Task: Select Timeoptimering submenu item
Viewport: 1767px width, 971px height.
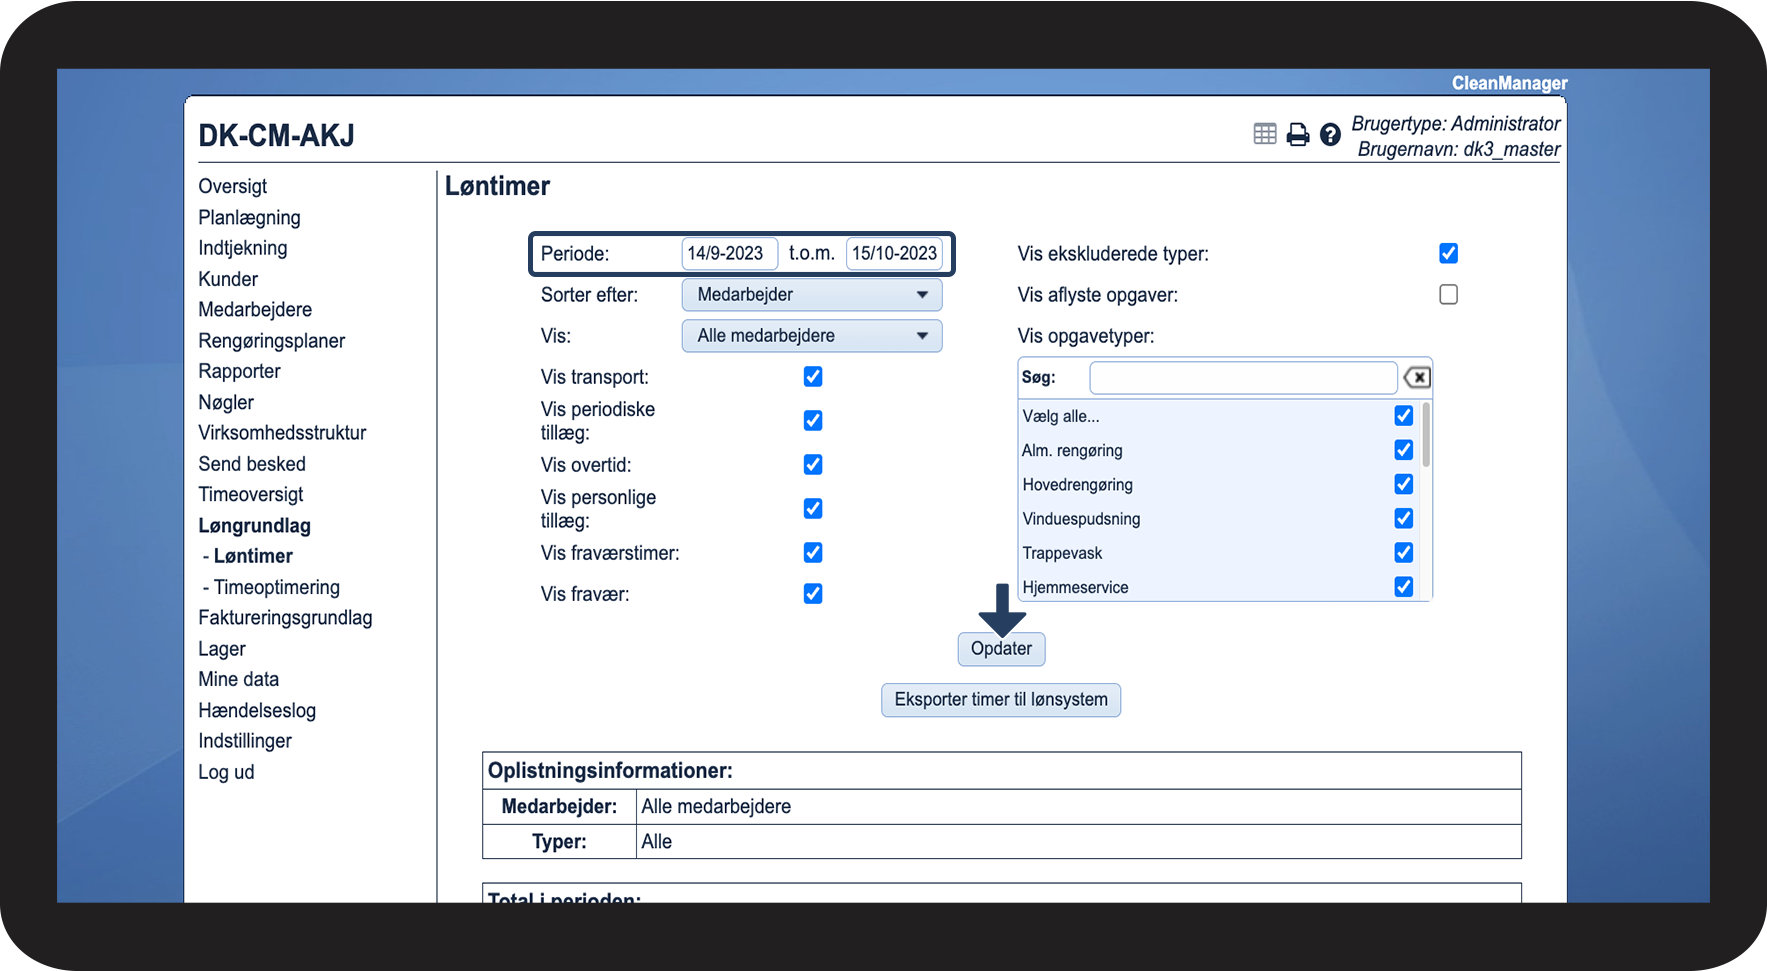Action: pyautogui.click(x=276, y=587)
